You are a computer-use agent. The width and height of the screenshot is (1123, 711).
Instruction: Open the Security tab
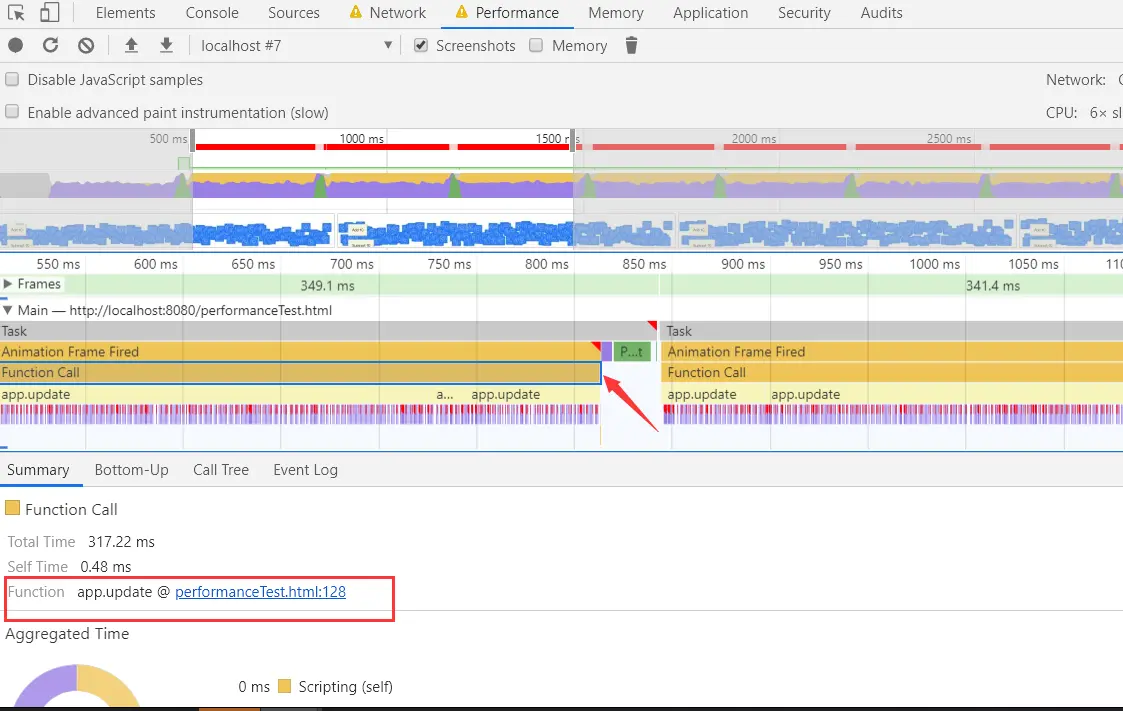(x=804, y=13)
